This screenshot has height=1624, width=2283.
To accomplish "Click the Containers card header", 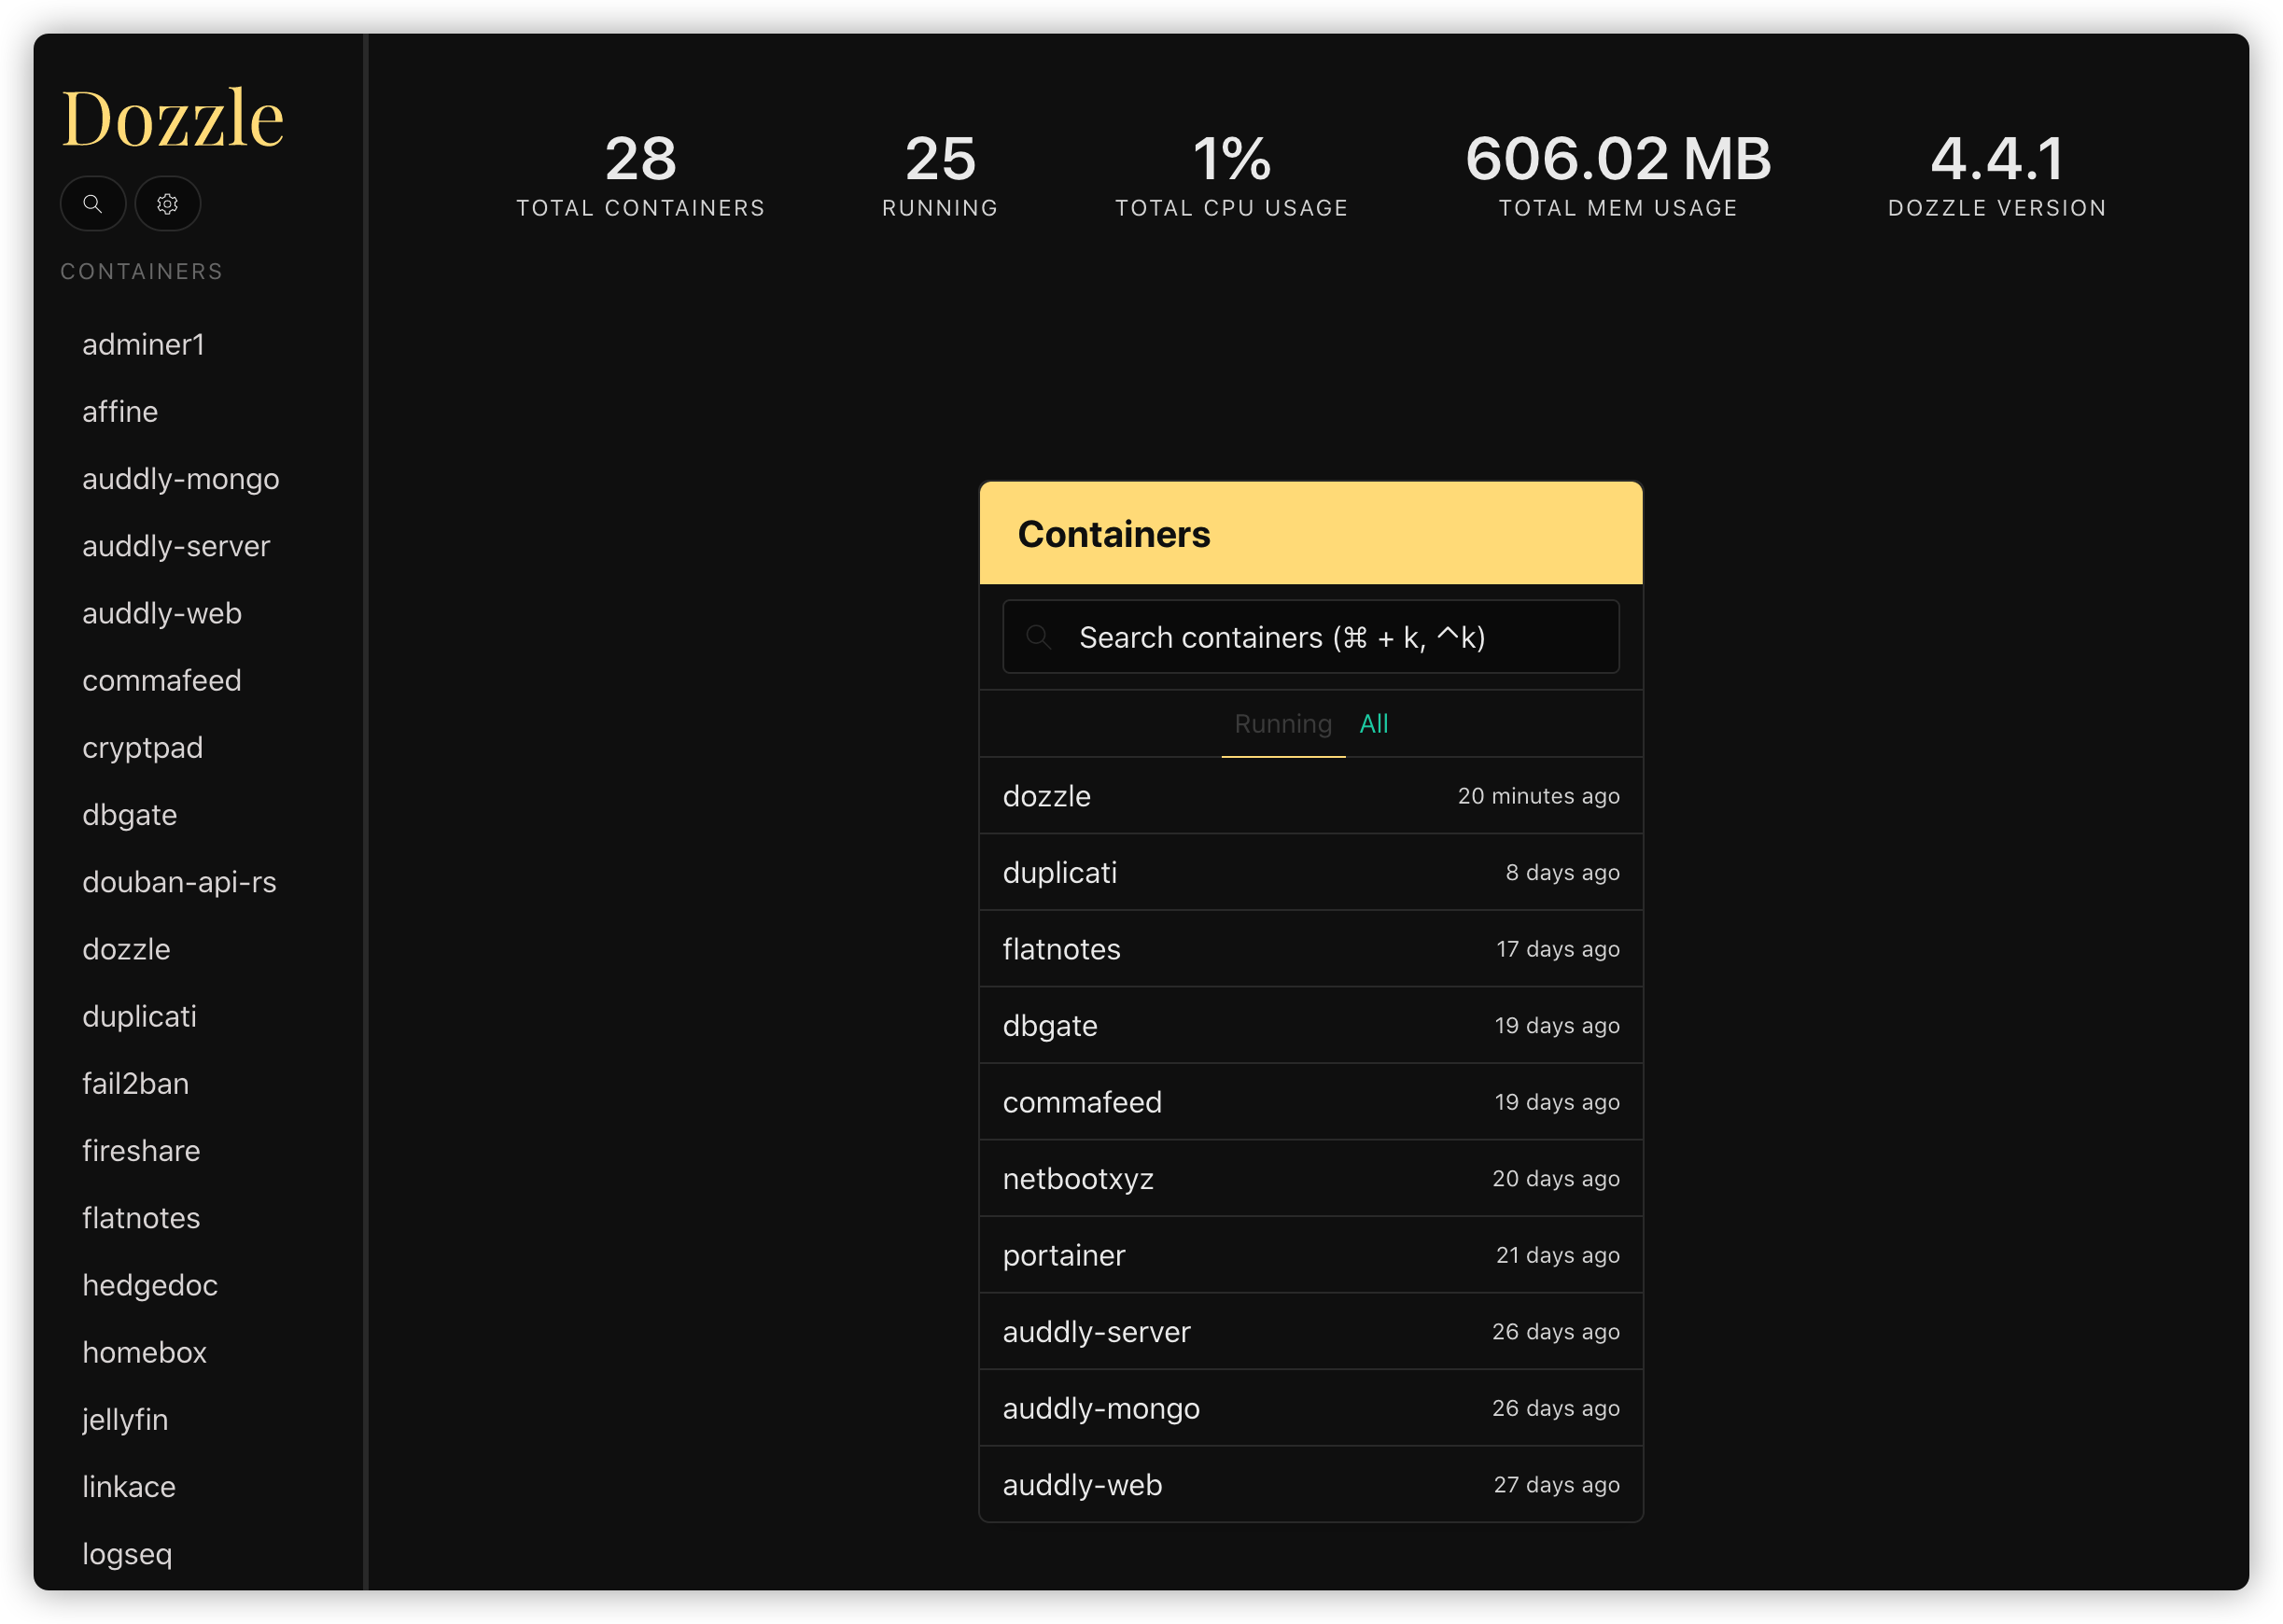I will point(1310,533).
